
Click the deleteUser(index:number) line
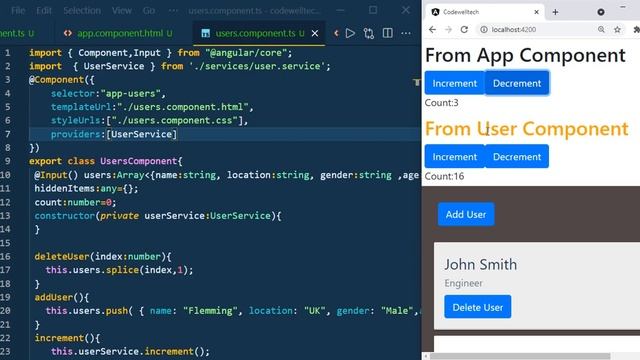coord(103,257)
